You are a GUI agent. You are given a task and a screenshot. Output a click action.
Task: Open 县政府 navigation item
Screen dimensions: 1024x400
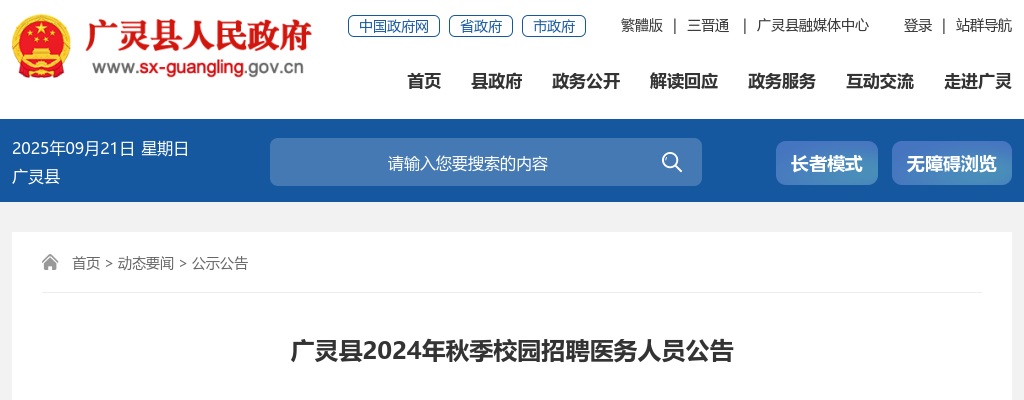point(496,82)
